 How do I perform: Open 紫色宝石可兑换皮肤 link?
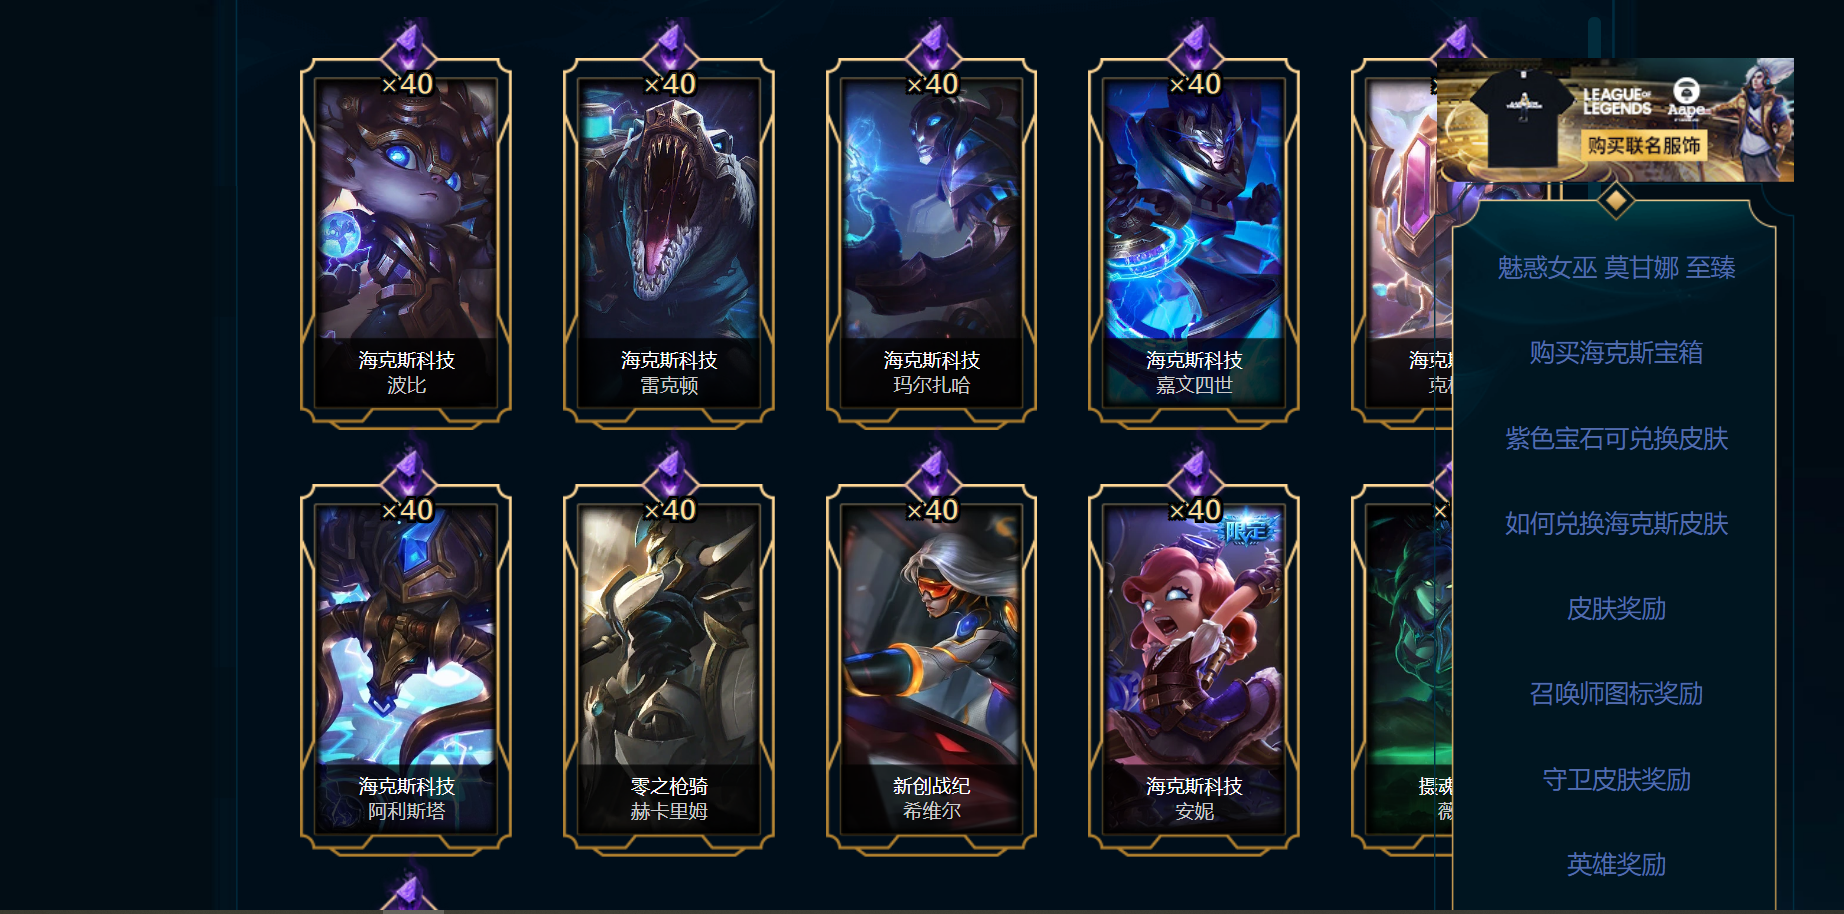click(1616, 439)
